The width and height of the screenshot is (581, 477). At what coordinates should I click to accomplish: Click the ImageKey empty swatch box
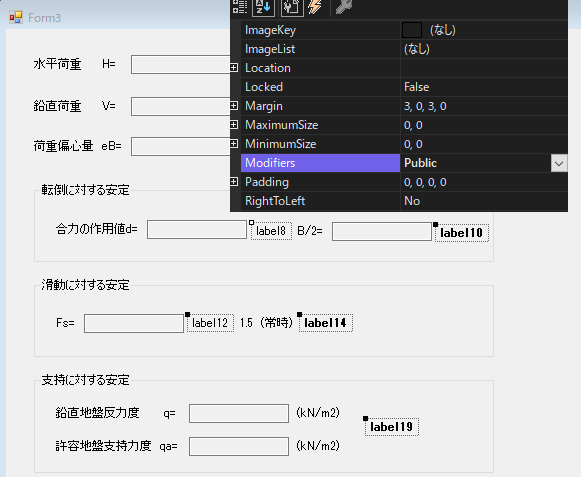coord(412,30)
